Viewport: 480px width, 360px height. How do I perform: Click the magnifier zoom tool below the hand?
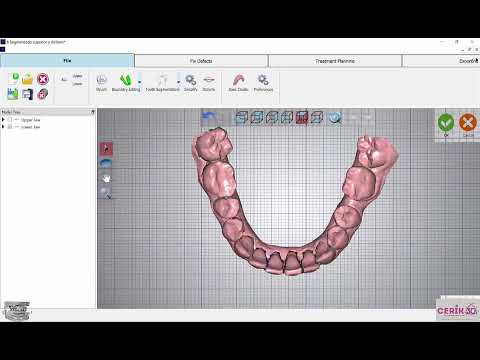coord(106,193)
